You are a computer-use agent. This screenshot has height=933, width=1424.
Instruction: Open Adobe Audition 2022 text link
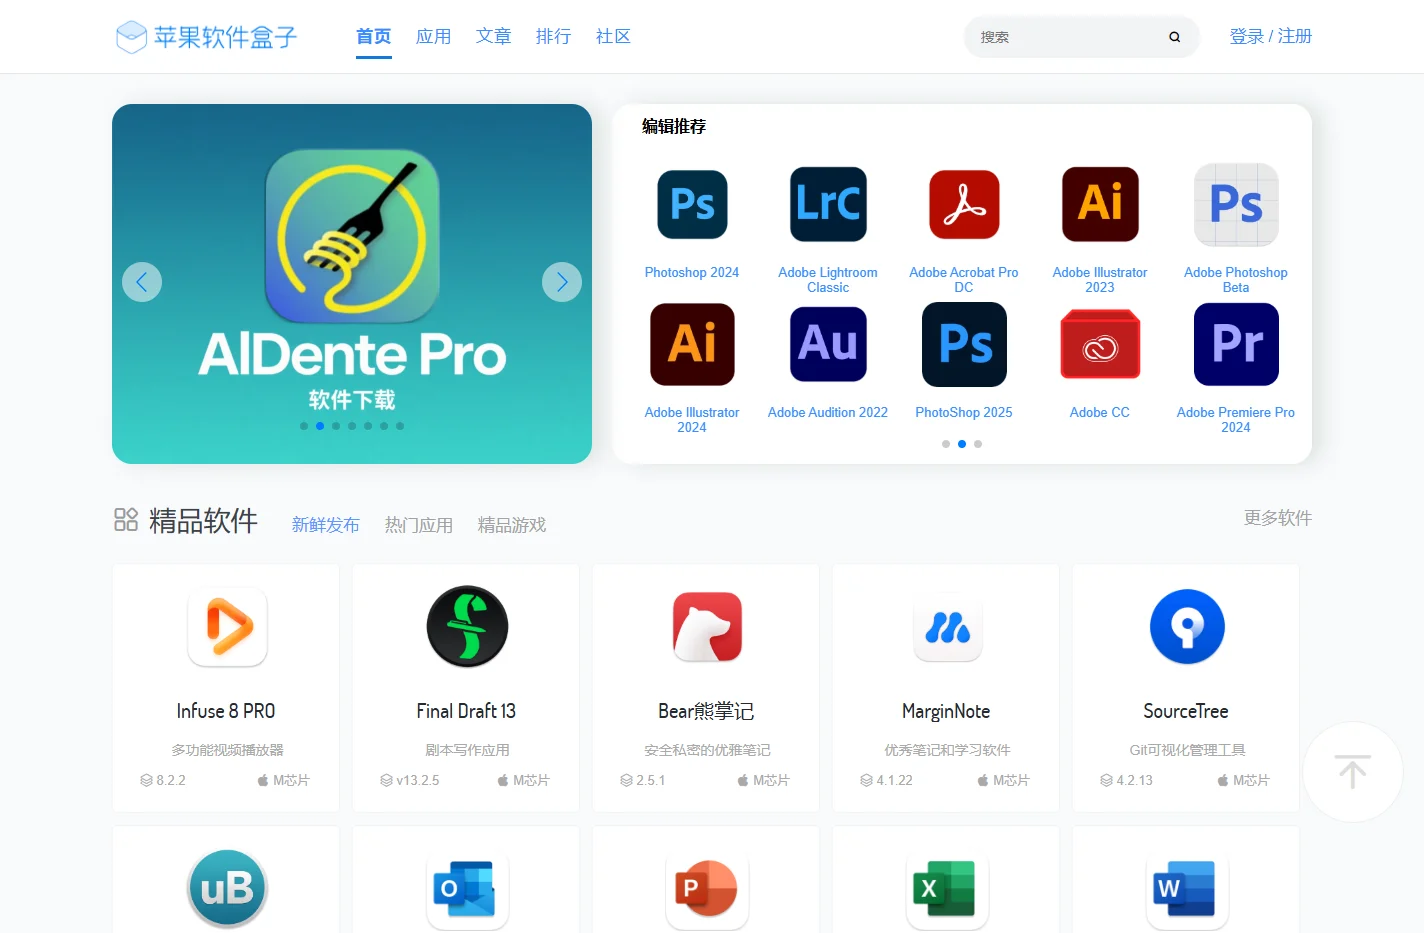828,412
